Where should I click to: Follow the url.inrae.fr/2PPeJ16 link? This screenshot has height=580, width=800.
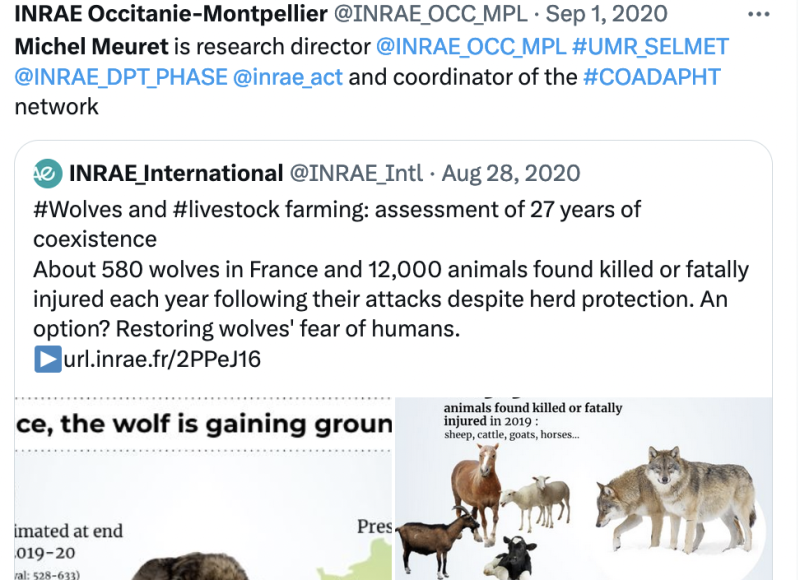162,359
